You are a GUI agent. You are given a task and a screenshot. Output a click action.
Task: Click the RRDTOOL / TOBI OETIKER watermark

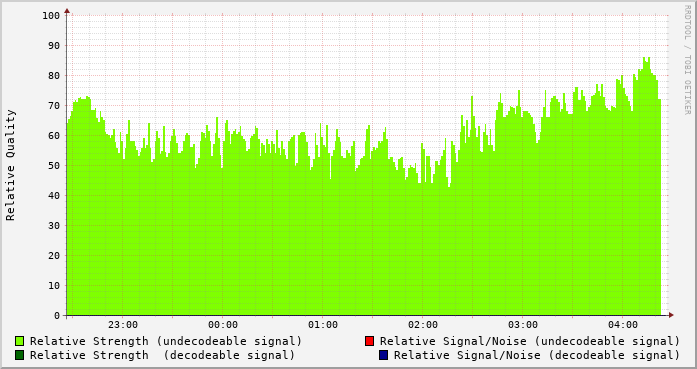click(x=687, y=60)
